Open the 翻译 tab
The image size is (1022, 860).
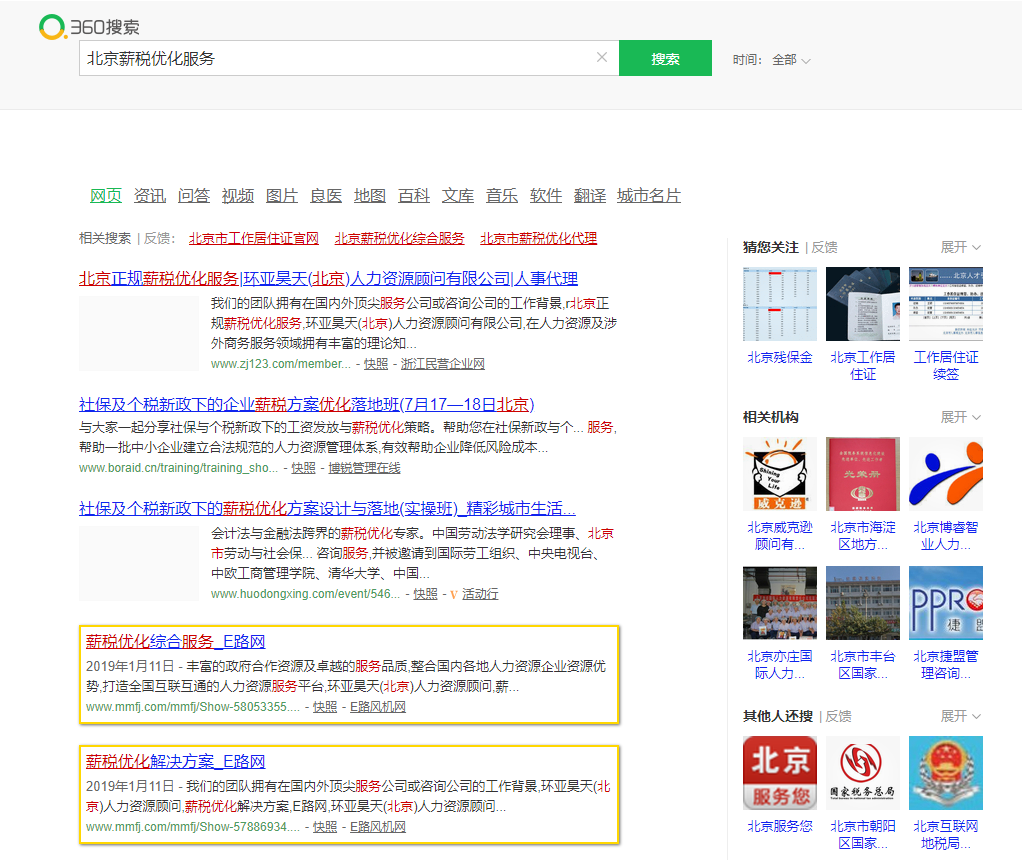coord(590,196)
